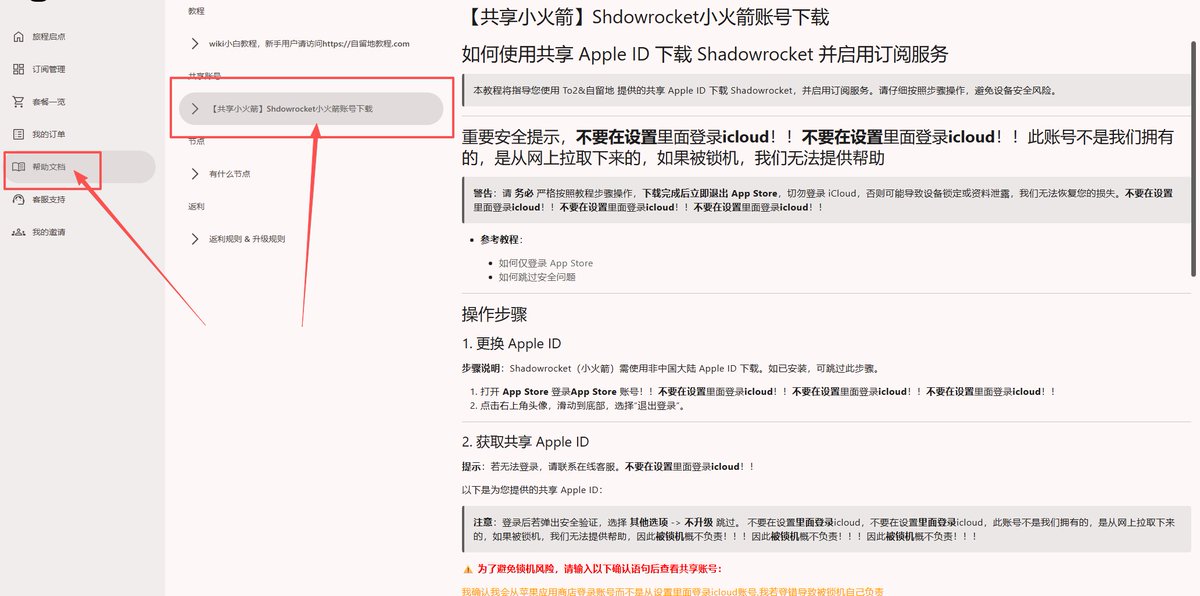Expand the chevron beside 返利规则 & 升级规则
This screenshot has width=1200, height=596.
(x=194, y=239)
